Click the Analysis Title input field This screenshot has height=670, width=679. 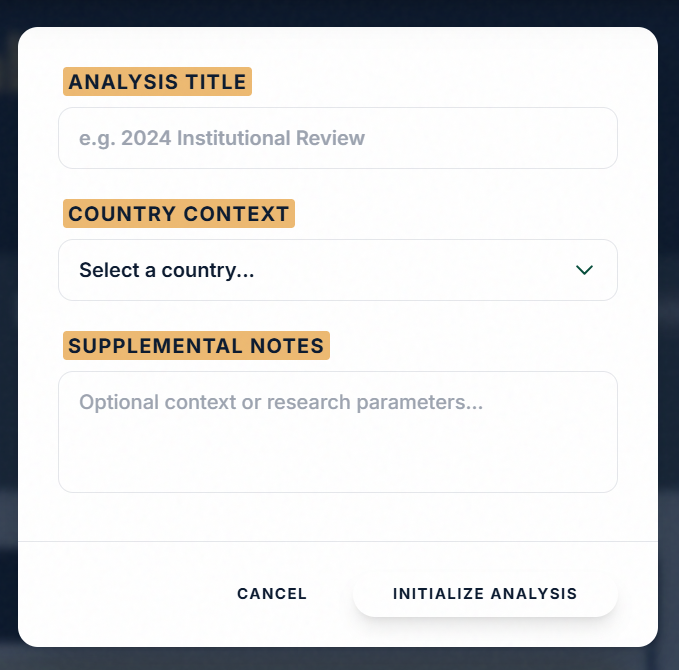[x=337, y=138]
